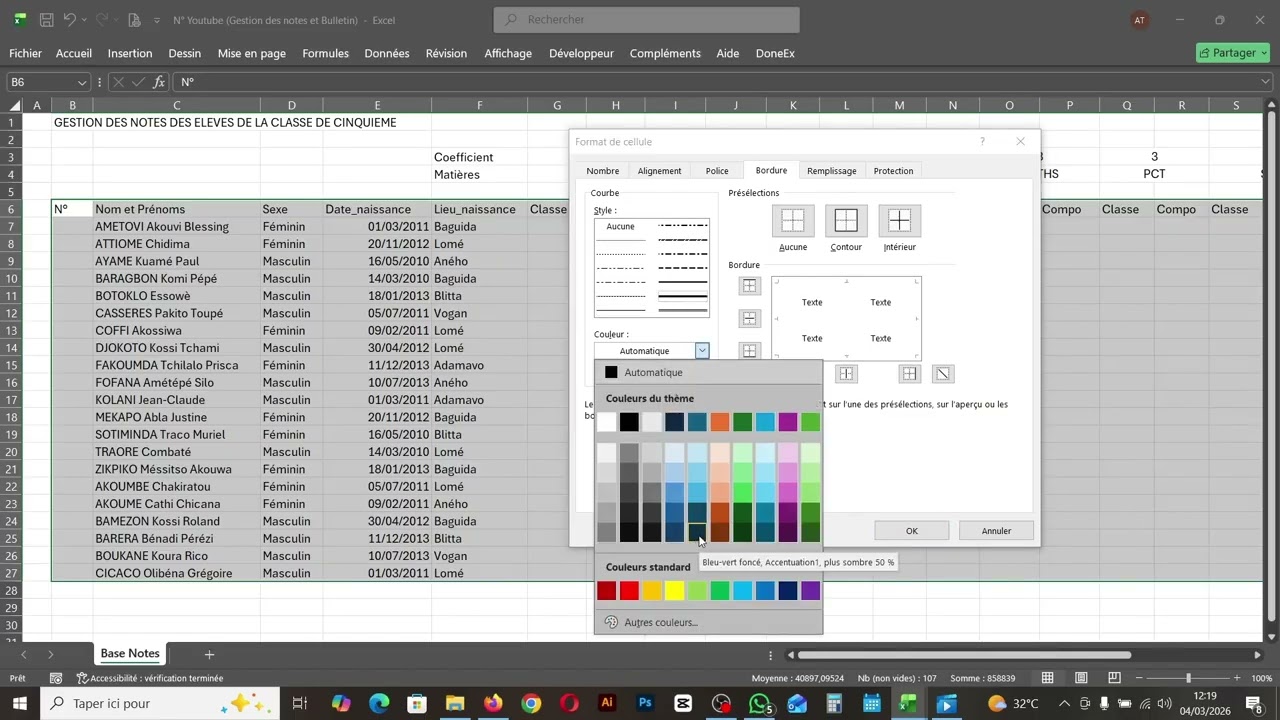Viewport: 1280px width, 720px height.
Task: Choose the purple standard color swatch
Action: [x=811, y=591]
